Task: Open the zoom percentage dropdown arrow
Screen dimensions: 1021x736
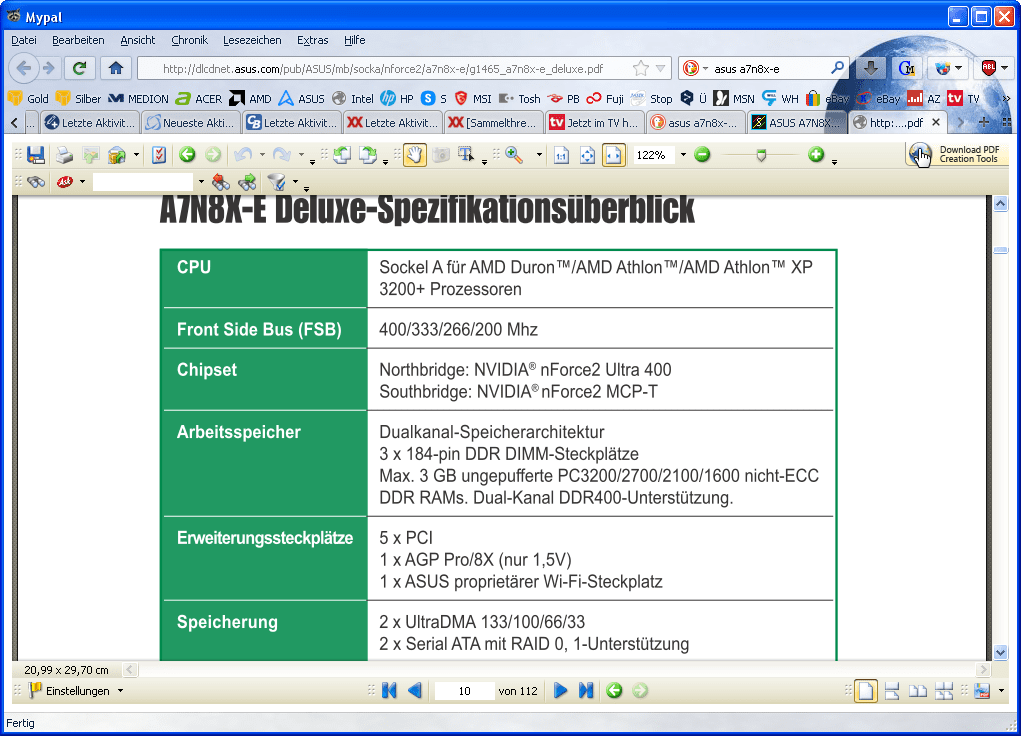Action: pyautogui.click(x=683, y=155)
